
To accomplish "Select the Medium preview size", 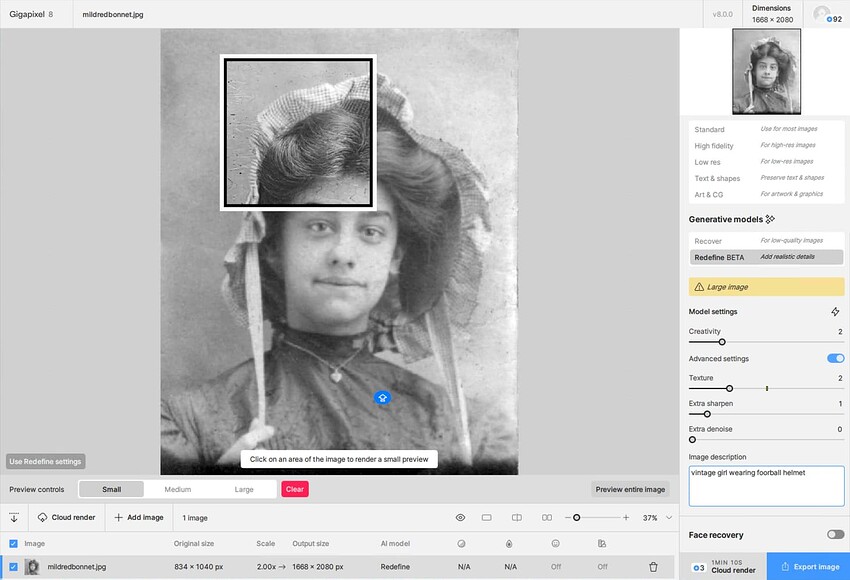I will coord(178,489).
